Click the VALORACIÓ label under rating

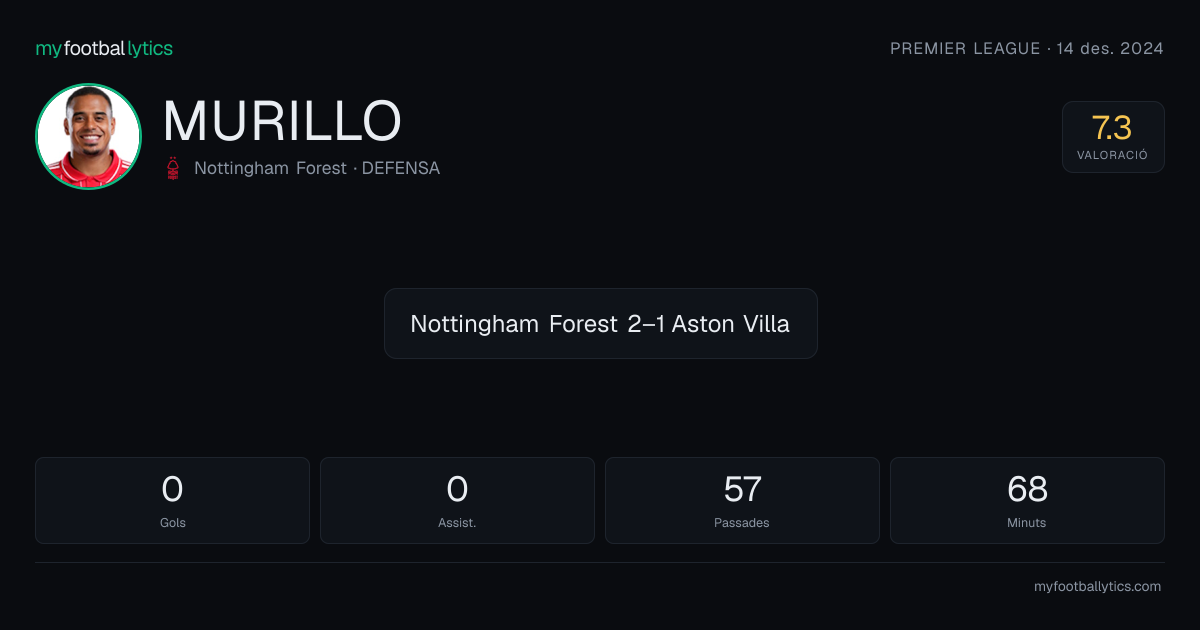1112,155
